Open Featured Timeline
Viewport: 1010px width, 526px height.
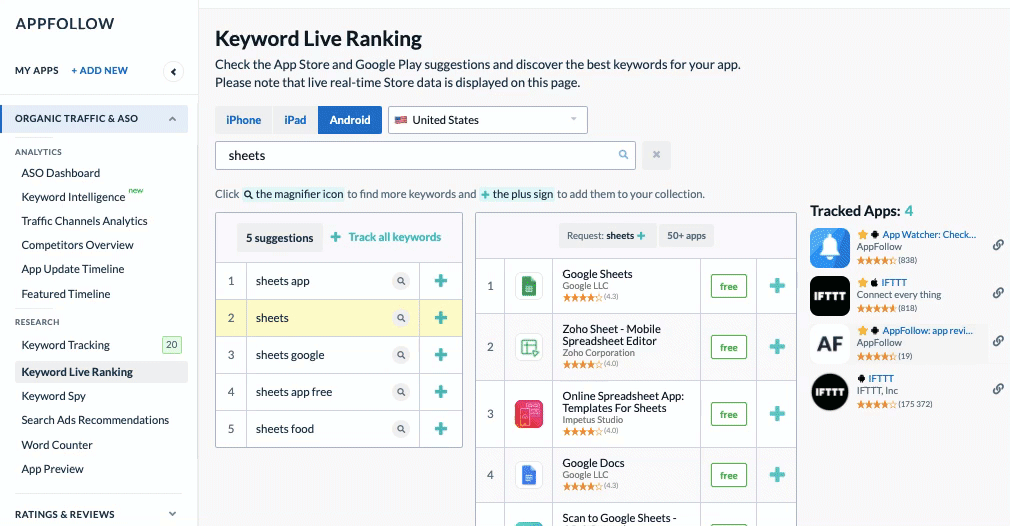[x=66, y=294]
